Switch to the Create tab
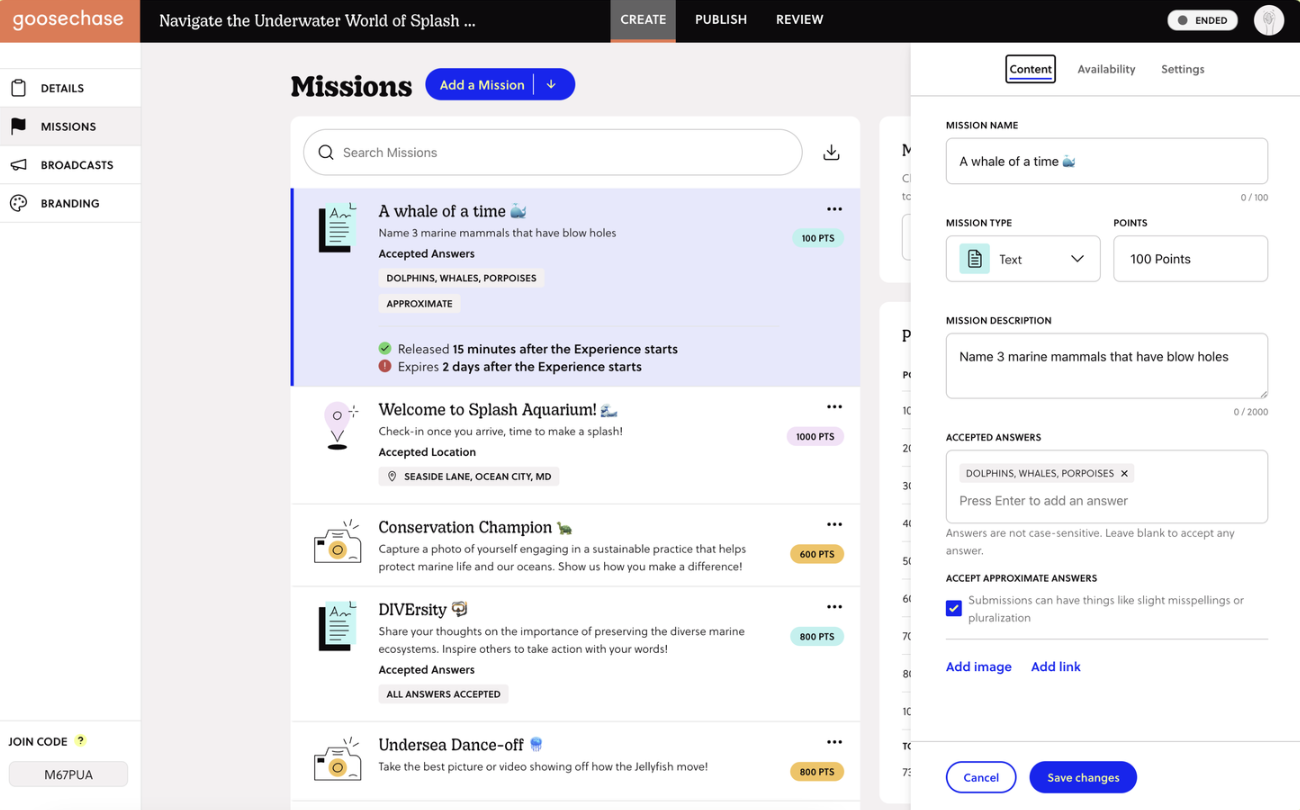 click(x=643, y=20)
